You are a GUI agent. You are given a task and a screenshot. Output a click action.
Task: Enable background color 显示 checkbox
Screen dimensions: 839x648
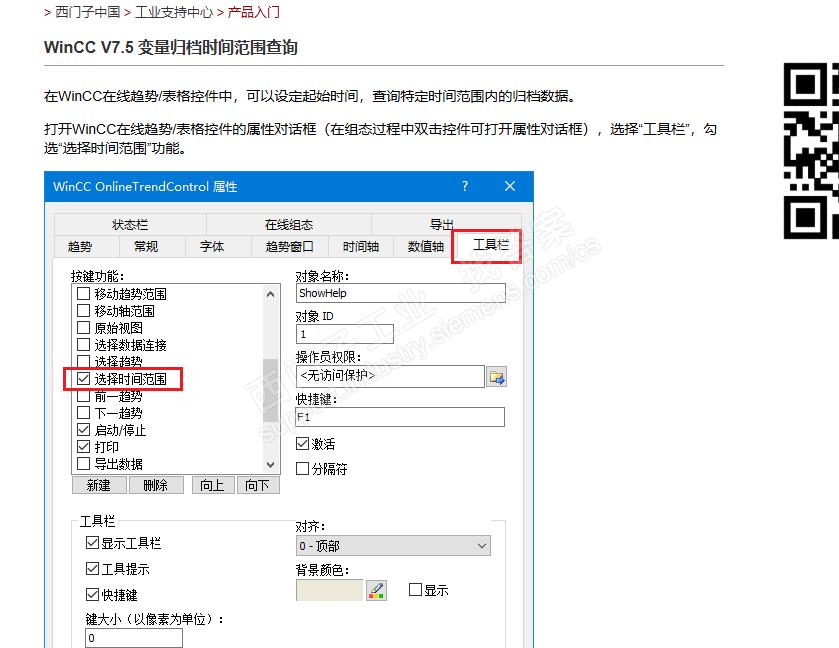tap(415, 590)
